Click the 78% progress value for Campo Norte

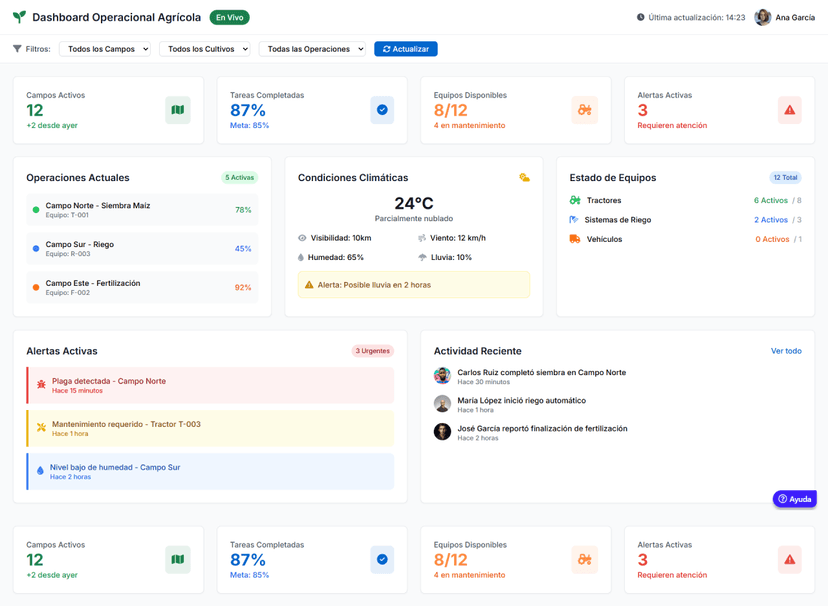pos(243,210)
